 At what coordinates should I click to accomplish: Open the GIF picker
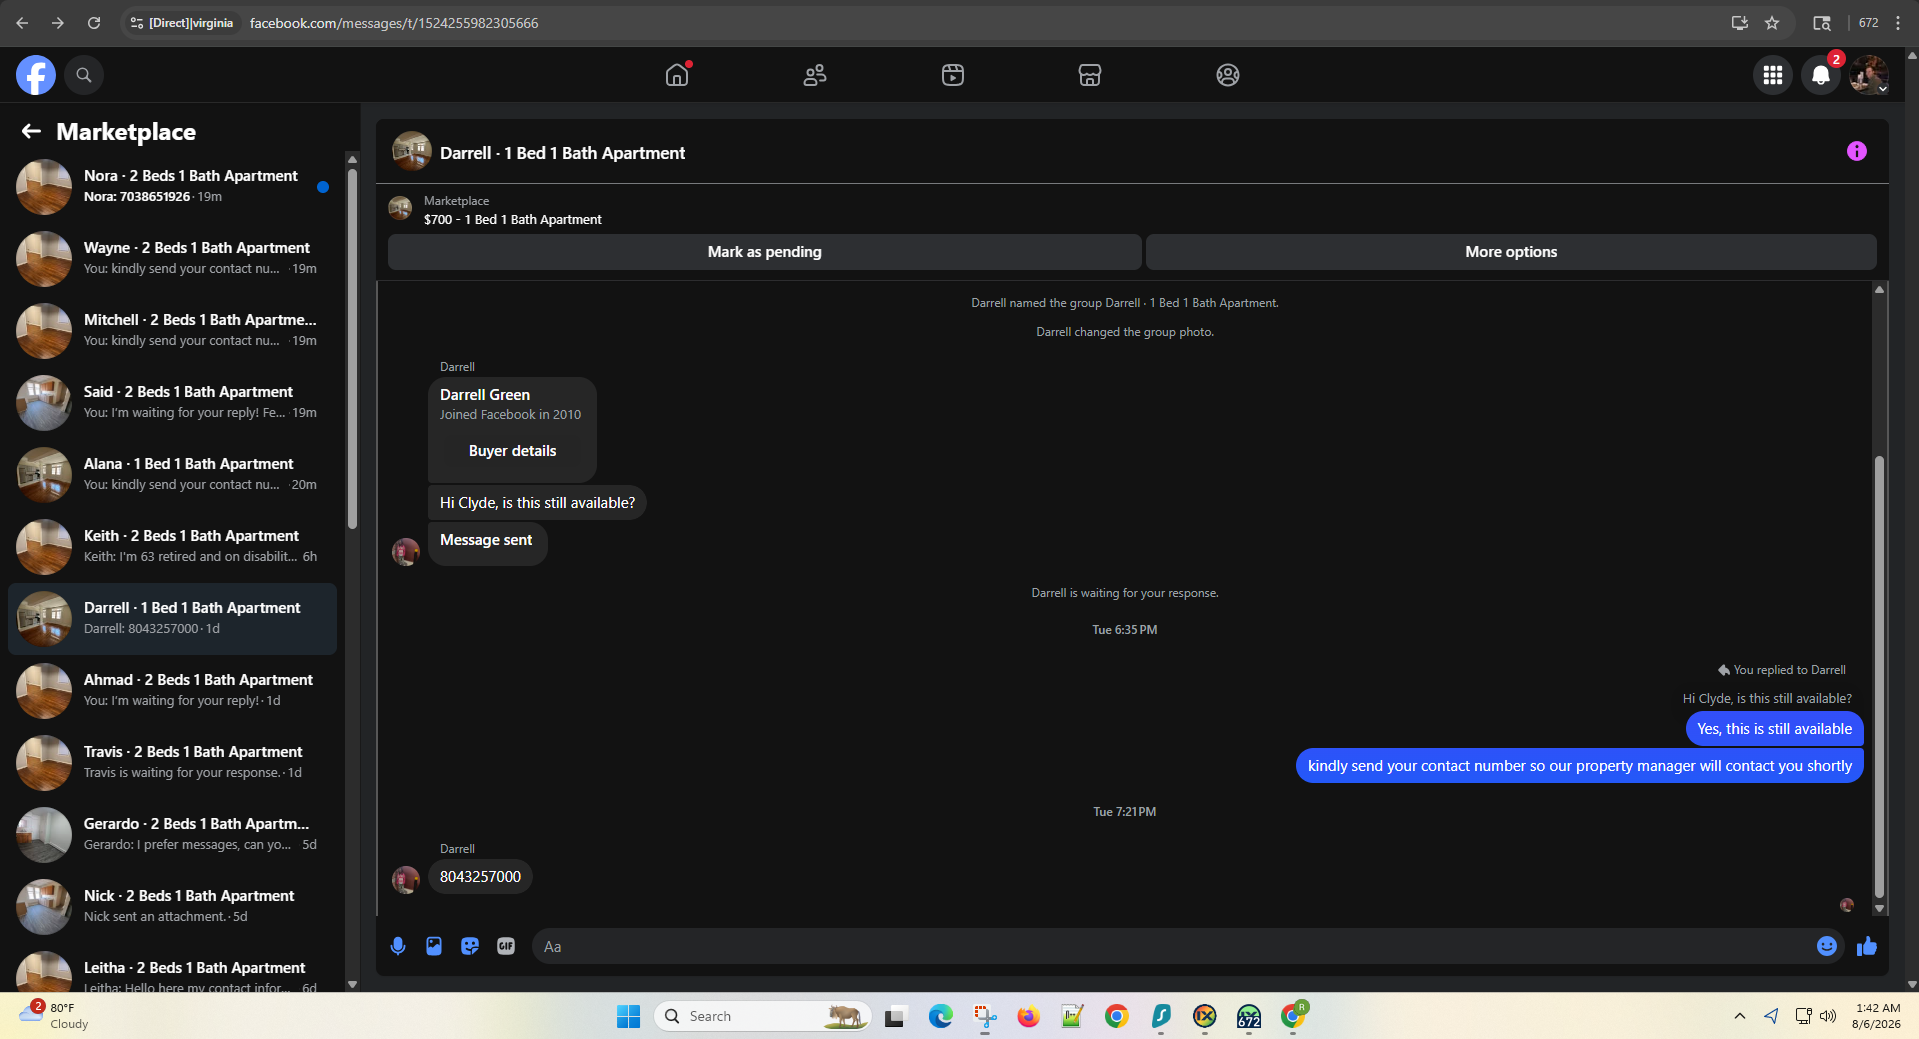(506, 946)
